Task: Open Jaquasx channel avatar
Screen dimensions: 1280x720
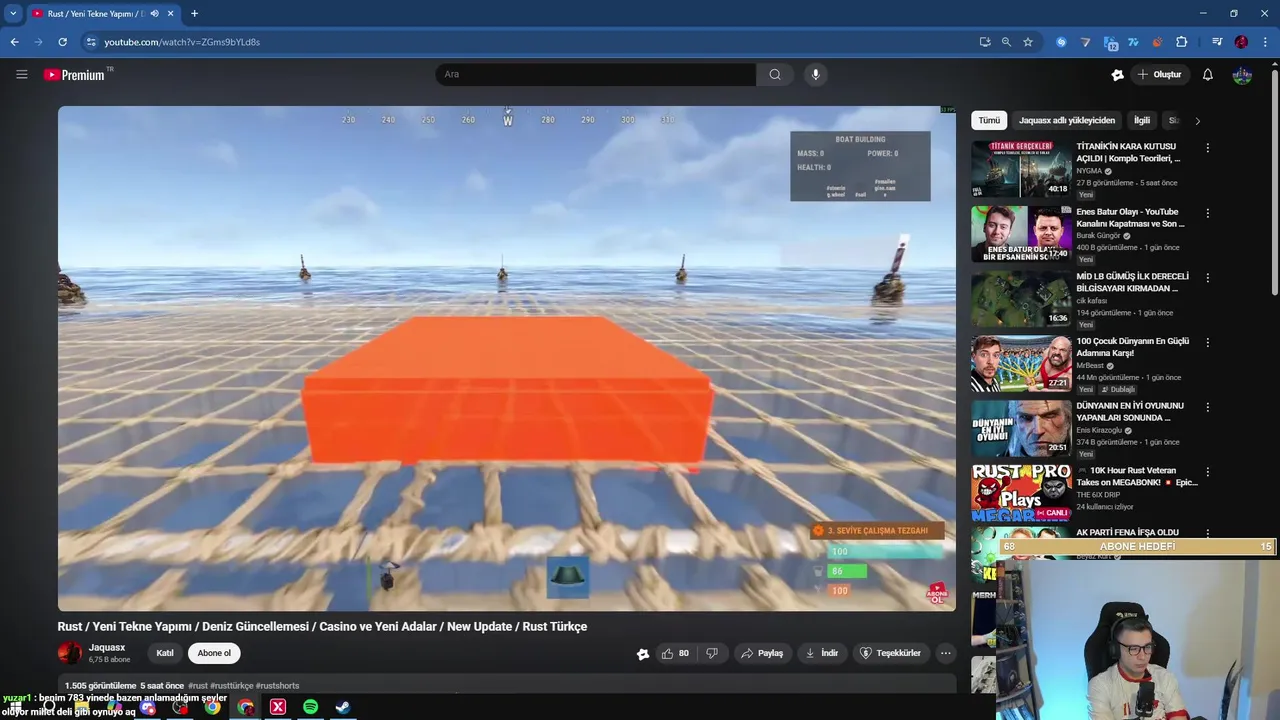Action: 70,653
